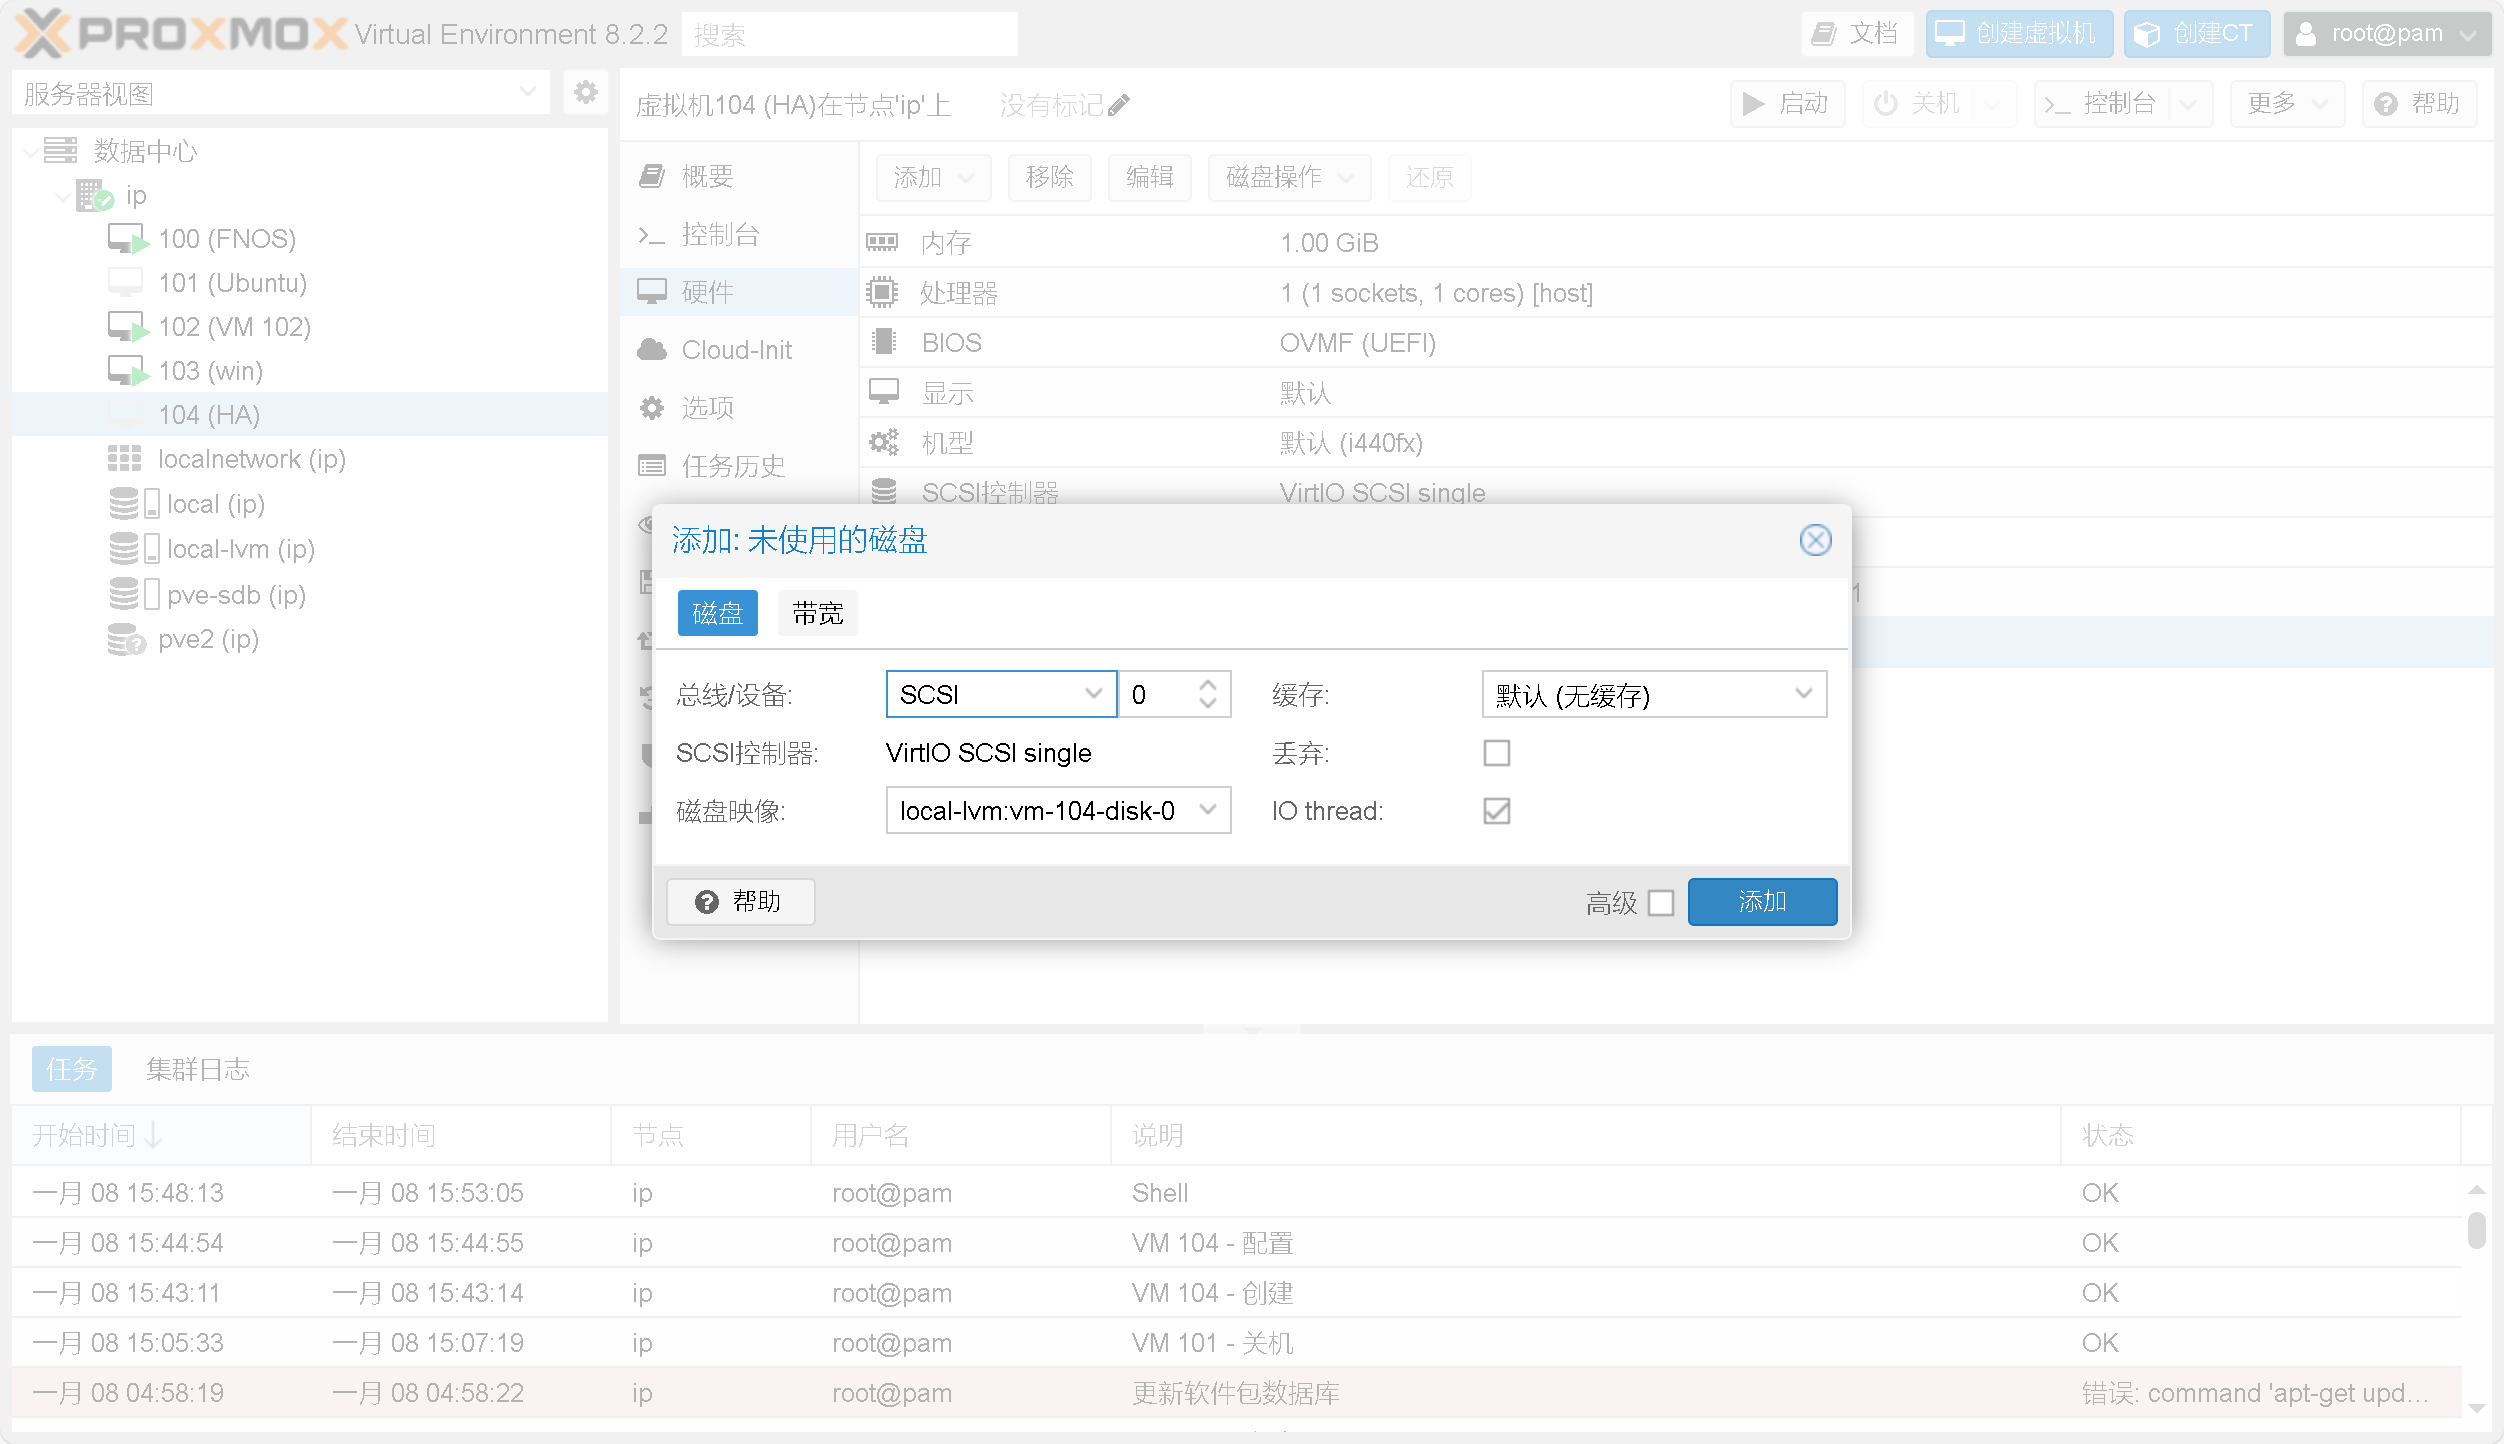Click the Create CT (创建CT) button

[x=2196, y=34]
